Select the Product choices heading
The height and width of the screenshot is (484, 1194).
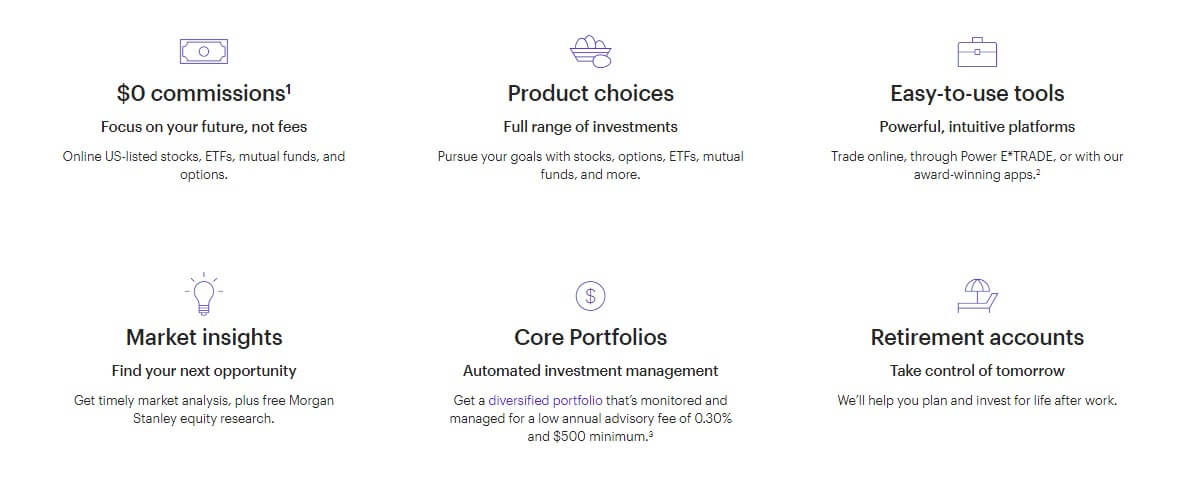coord(590,93)
